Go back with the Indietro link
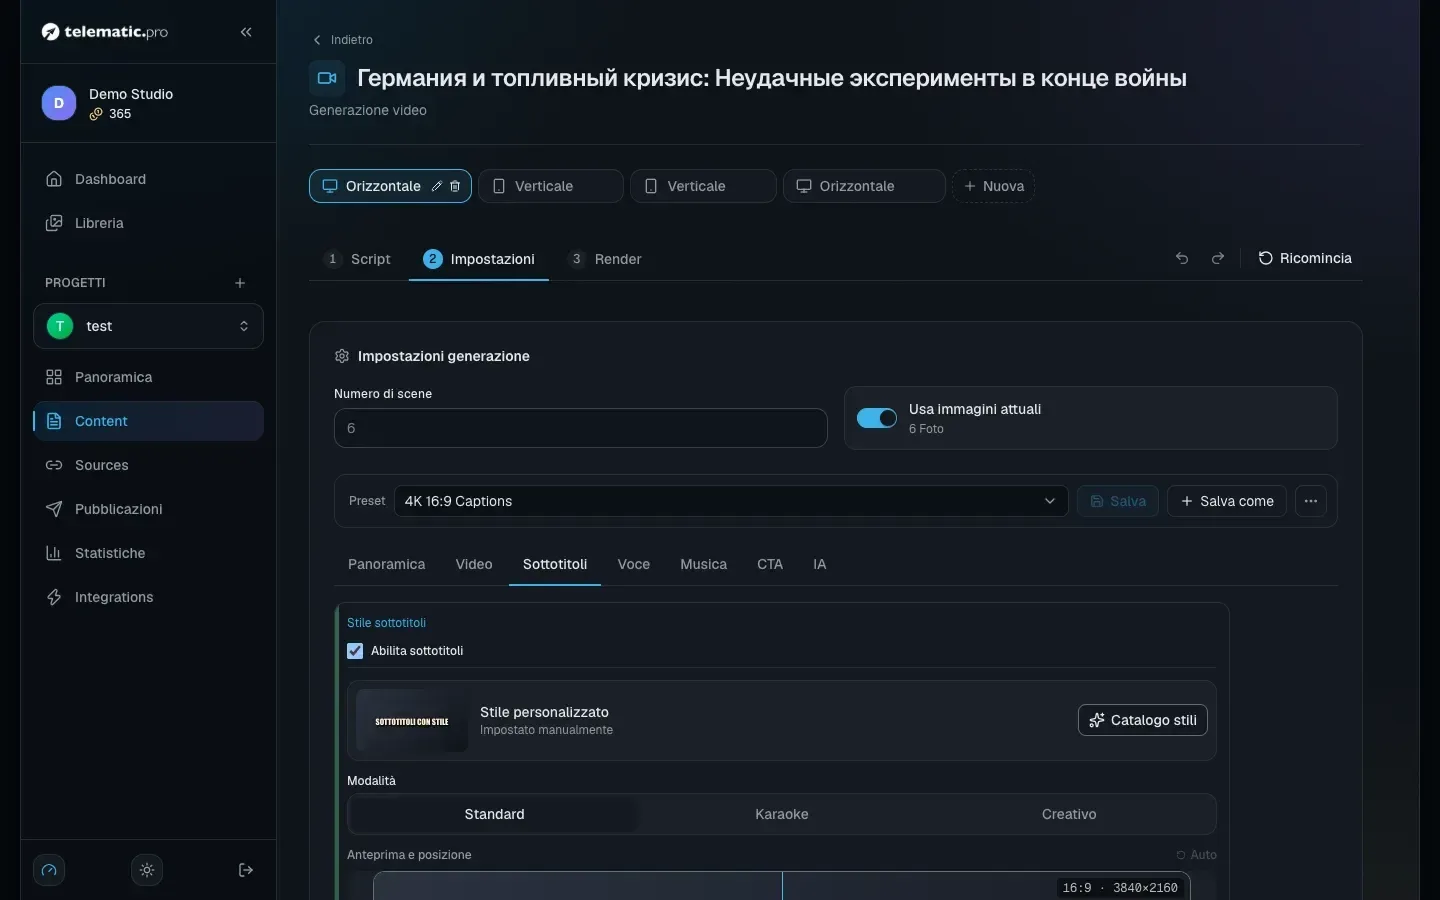The width and height of the screenshot is (1440, 900). (342, 40)
